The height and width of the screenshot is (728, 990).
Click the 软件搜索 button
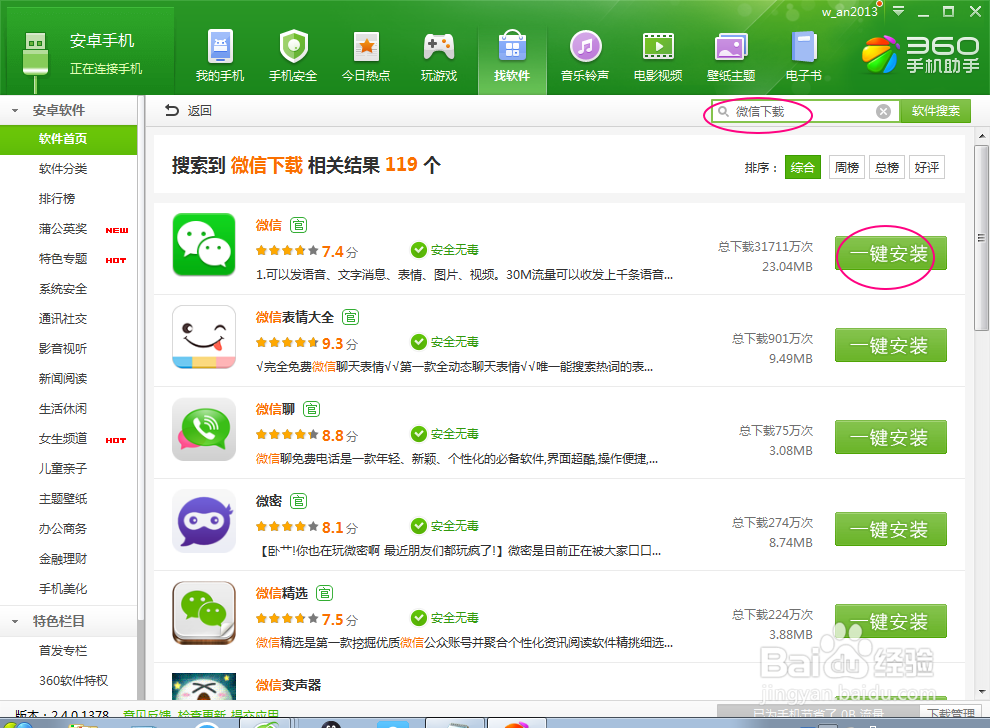pyautogui.click(x=936, y=111)
